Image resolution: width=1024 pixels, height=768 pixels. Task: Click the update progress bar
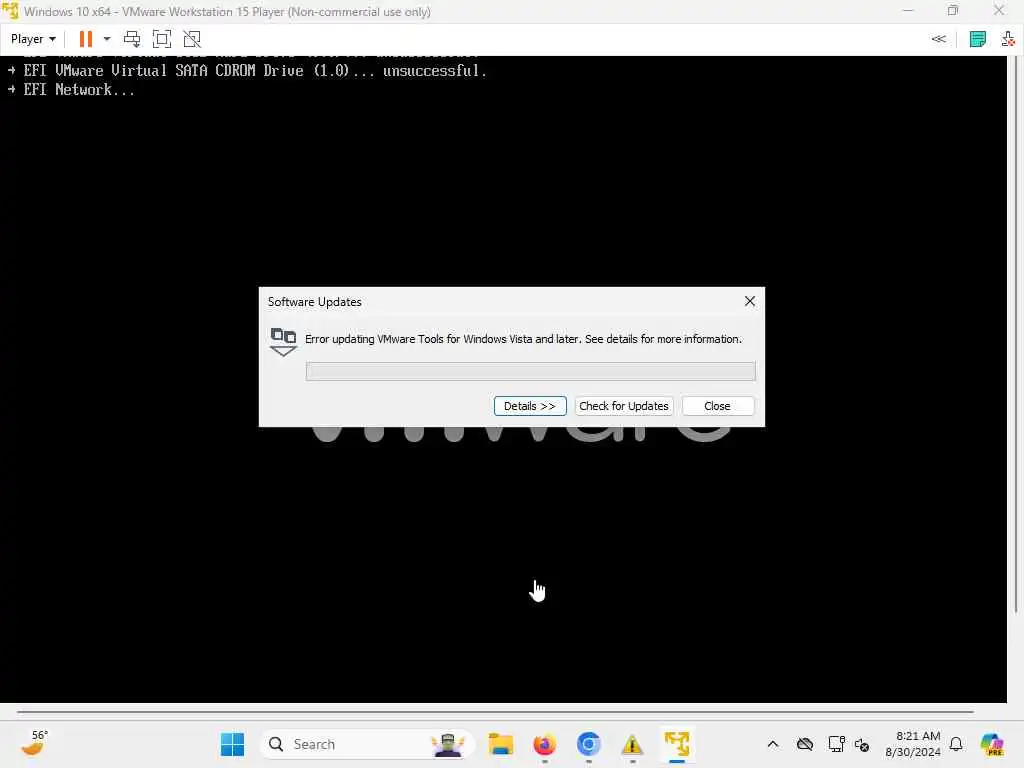coord(530,372)
